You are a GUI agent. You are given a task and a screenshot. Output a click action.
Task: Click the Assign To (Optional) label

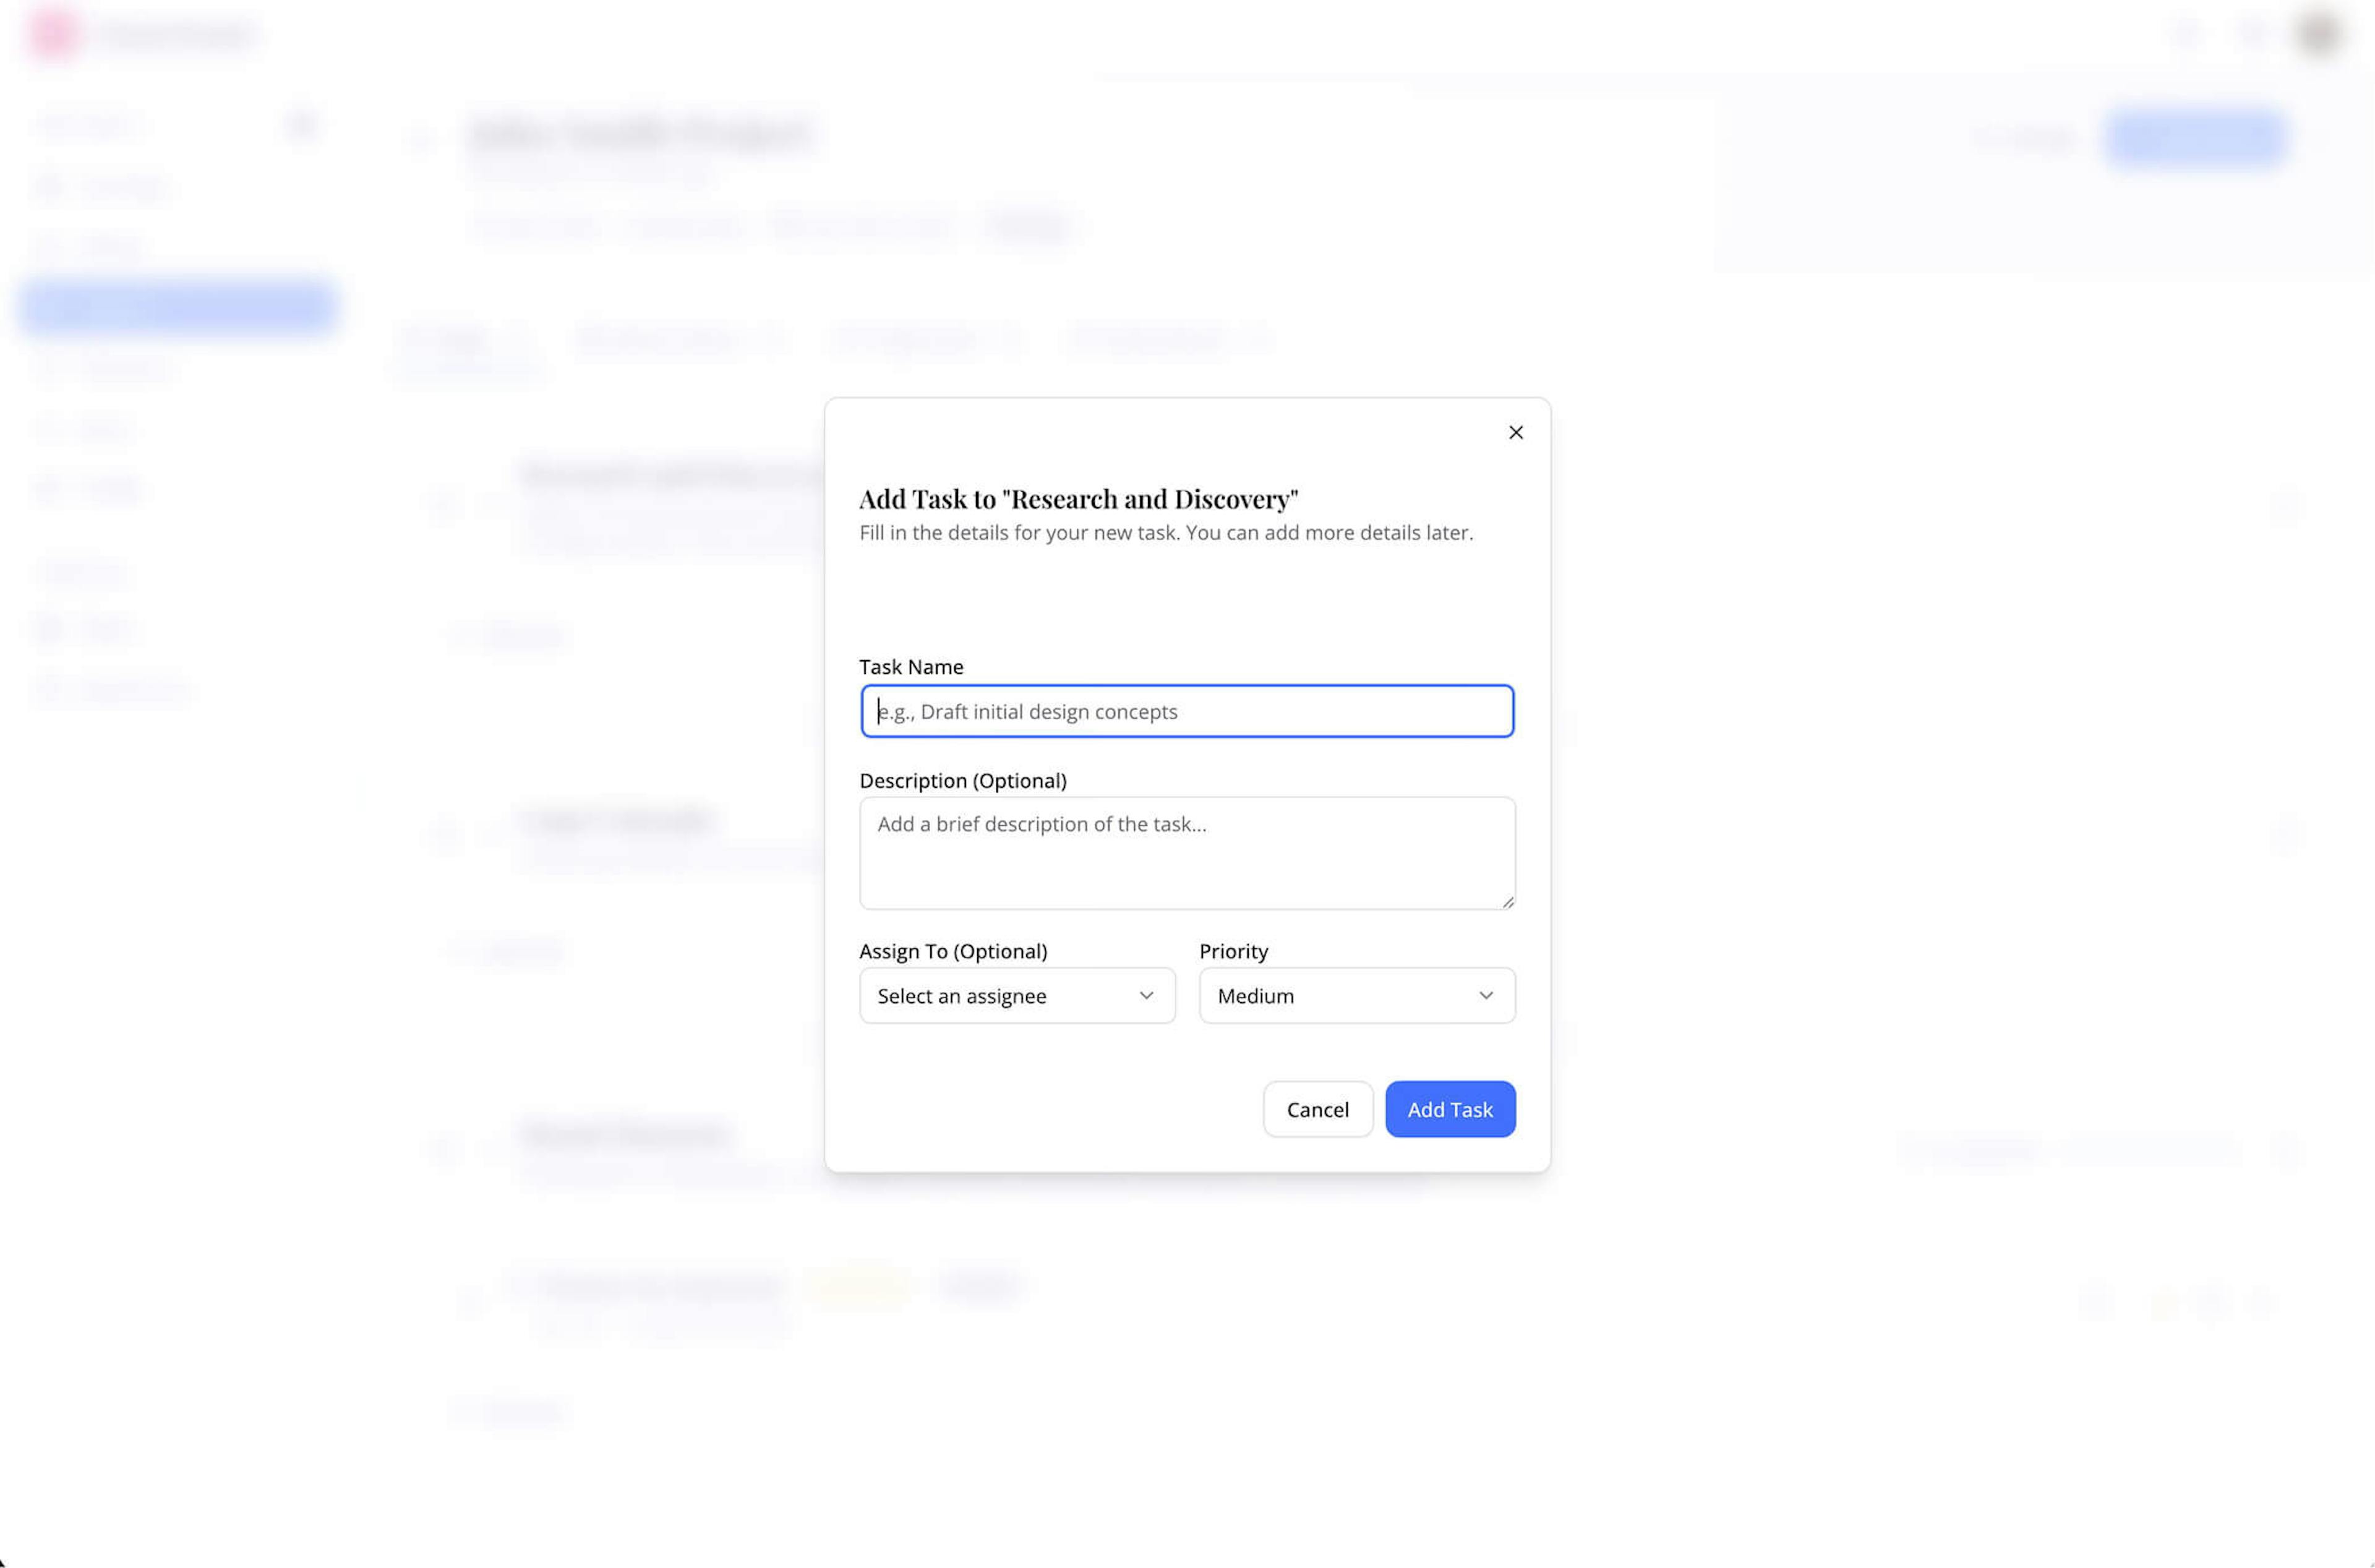click(x=953, y=951)
